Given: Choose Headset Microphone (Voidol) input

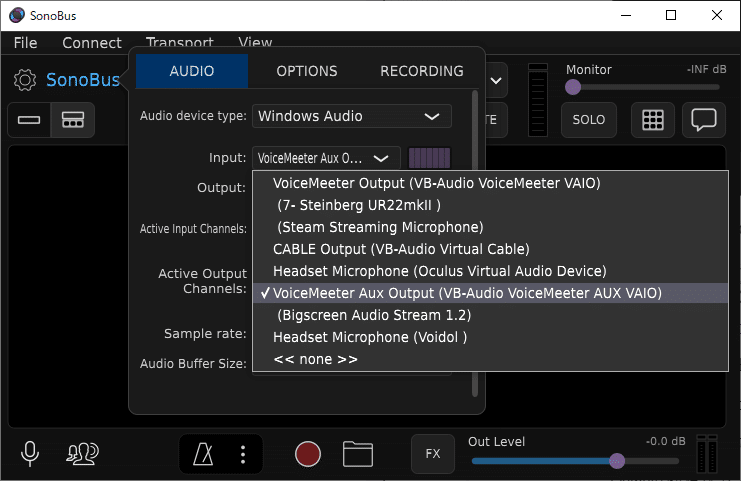Looking at the screenshot, I should [x=491, y=337].
